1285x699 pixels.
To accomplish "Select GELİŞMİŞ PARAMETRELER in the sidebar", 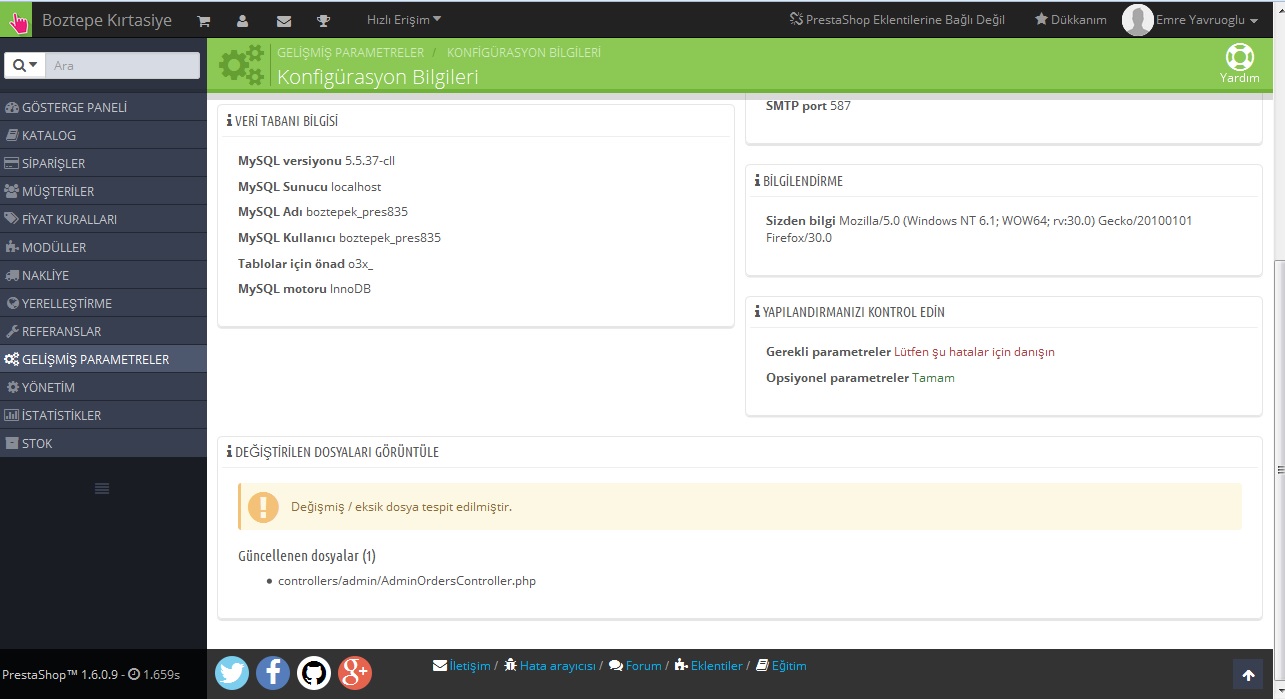I will (103, 359).
